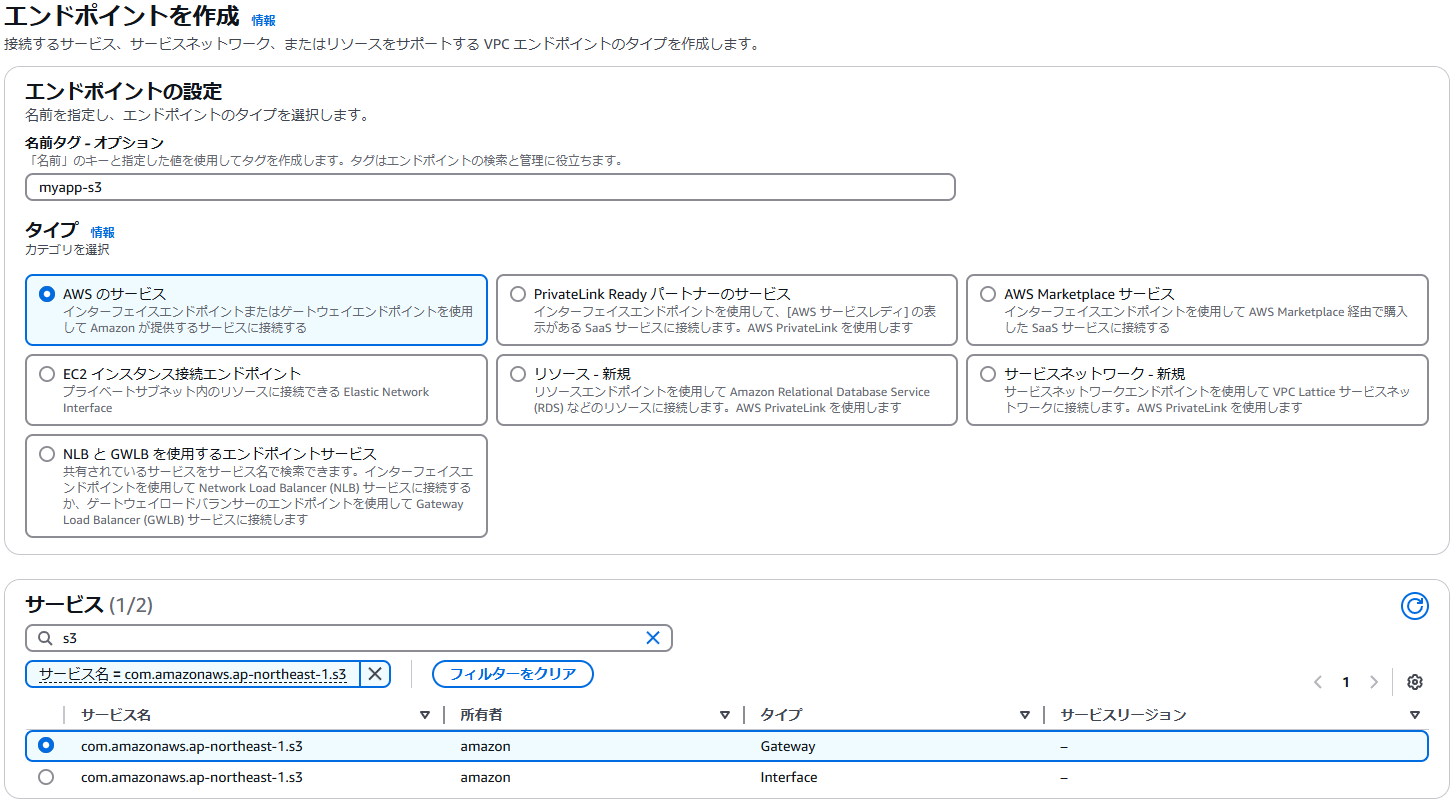Open the table preferences gear icon
The image size is (1455, 806).
pos(1415,681)
